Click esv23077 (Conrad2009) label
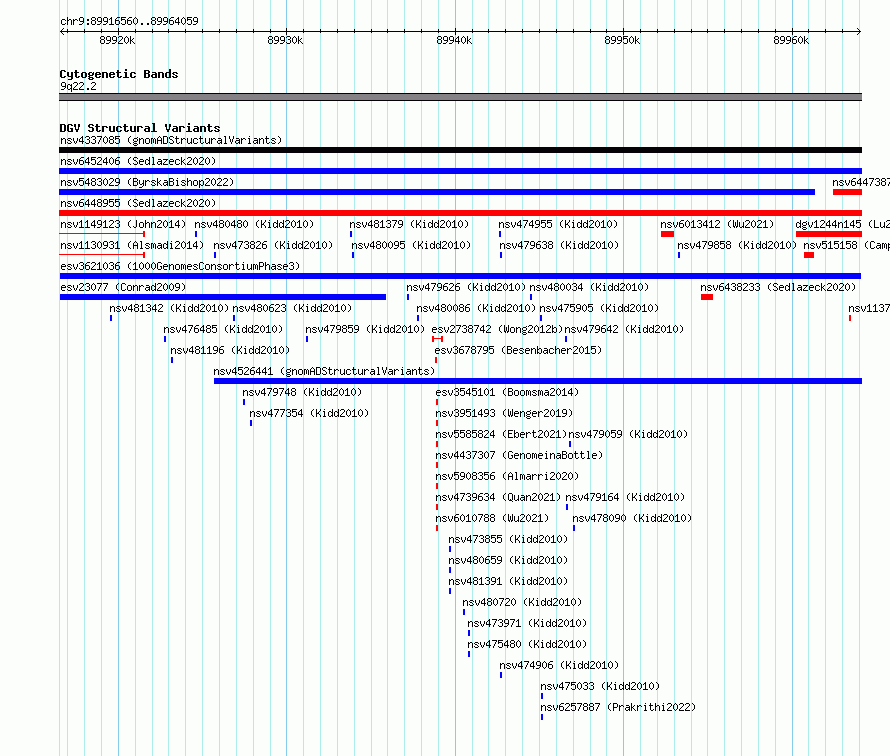 click(123, 287)
